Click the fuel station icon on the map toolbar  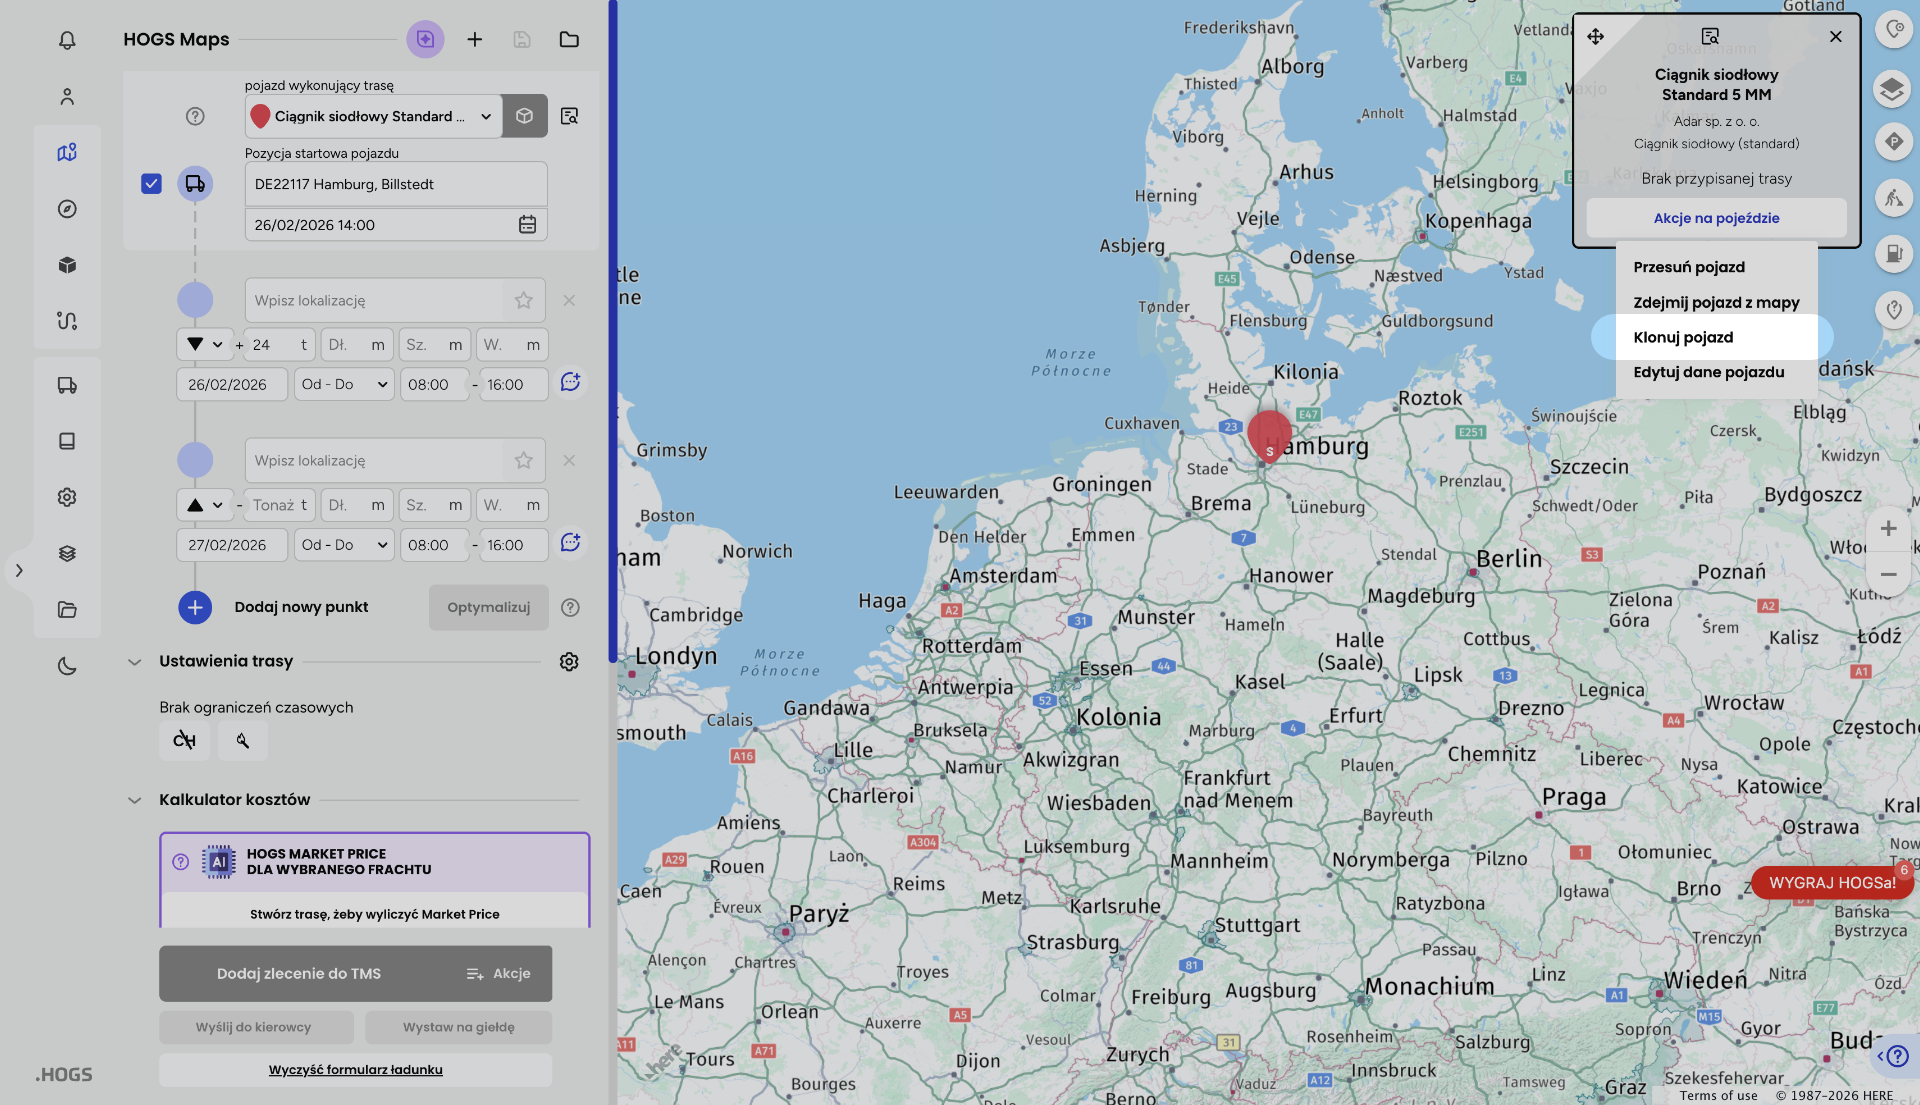pyautogui.click(x=1892, y=254)
